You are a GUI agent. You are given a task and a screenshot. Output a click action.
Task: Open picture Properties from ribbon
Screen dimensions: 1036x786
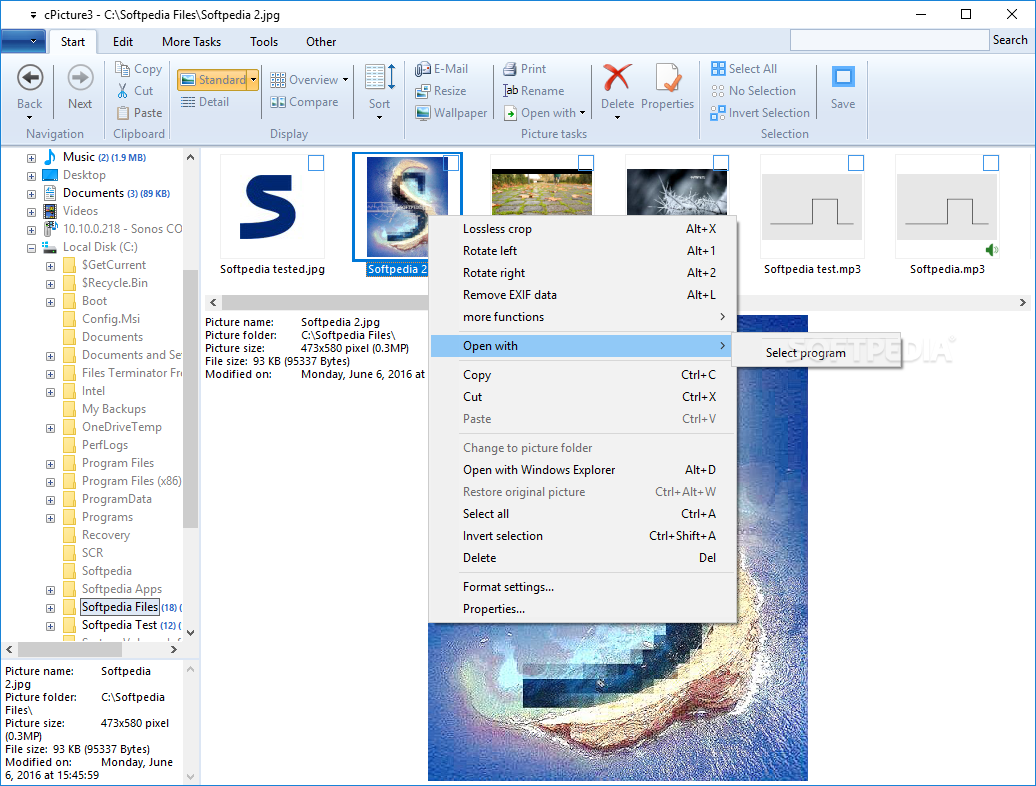click(x=667, y=87)
